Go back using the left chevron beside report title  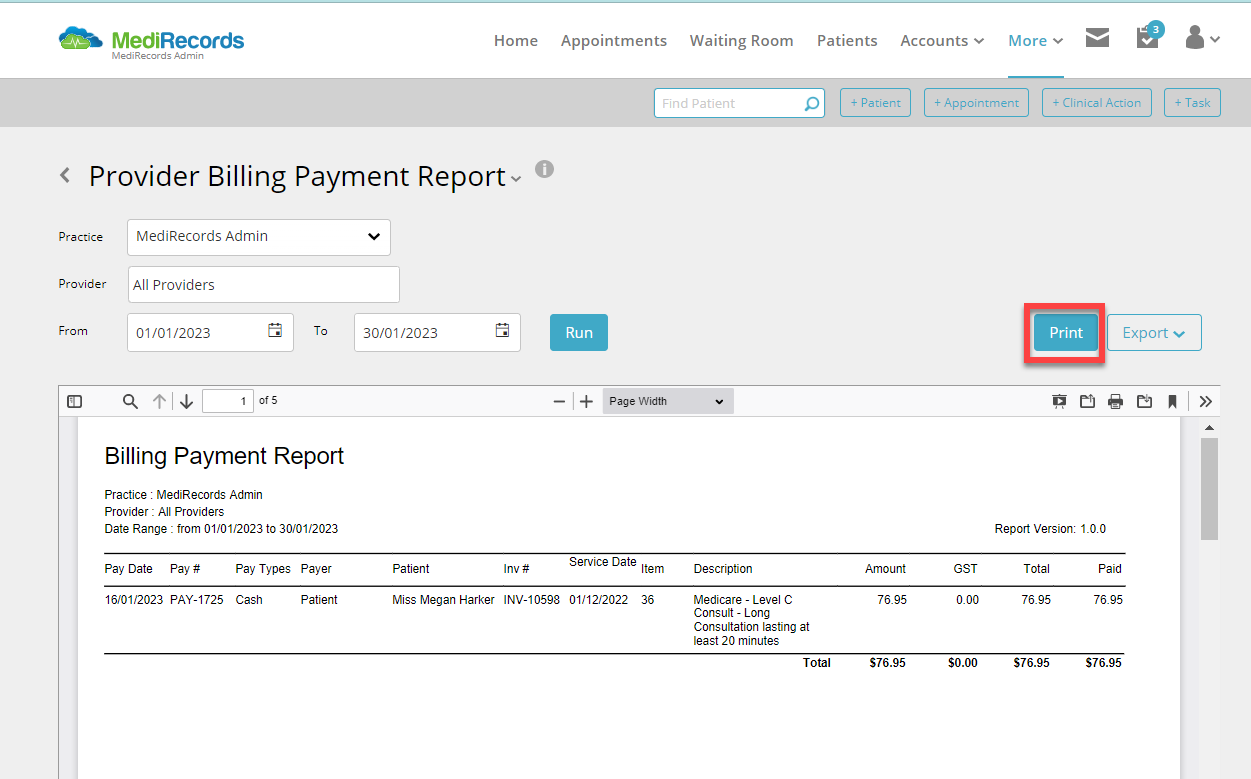tap(65, 176)
